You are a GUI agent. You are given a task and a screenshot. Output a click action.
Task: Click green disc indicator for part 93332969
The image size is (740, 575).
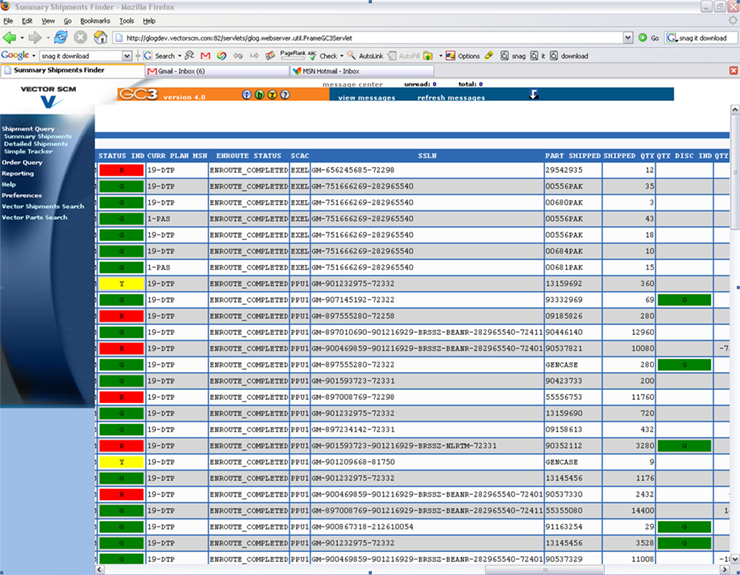[684, 300]
